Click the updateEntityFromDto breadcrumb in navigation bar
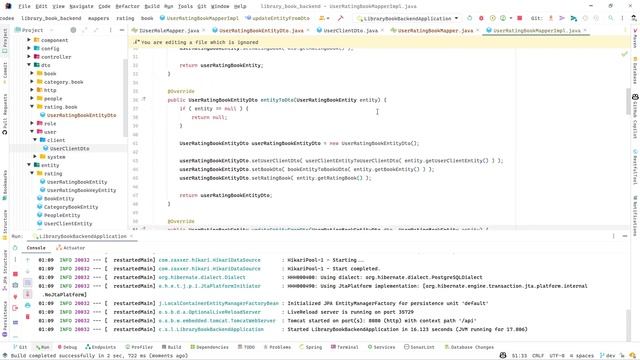The height and width of the screenshot is (360, 640). (x=278, y=18)
